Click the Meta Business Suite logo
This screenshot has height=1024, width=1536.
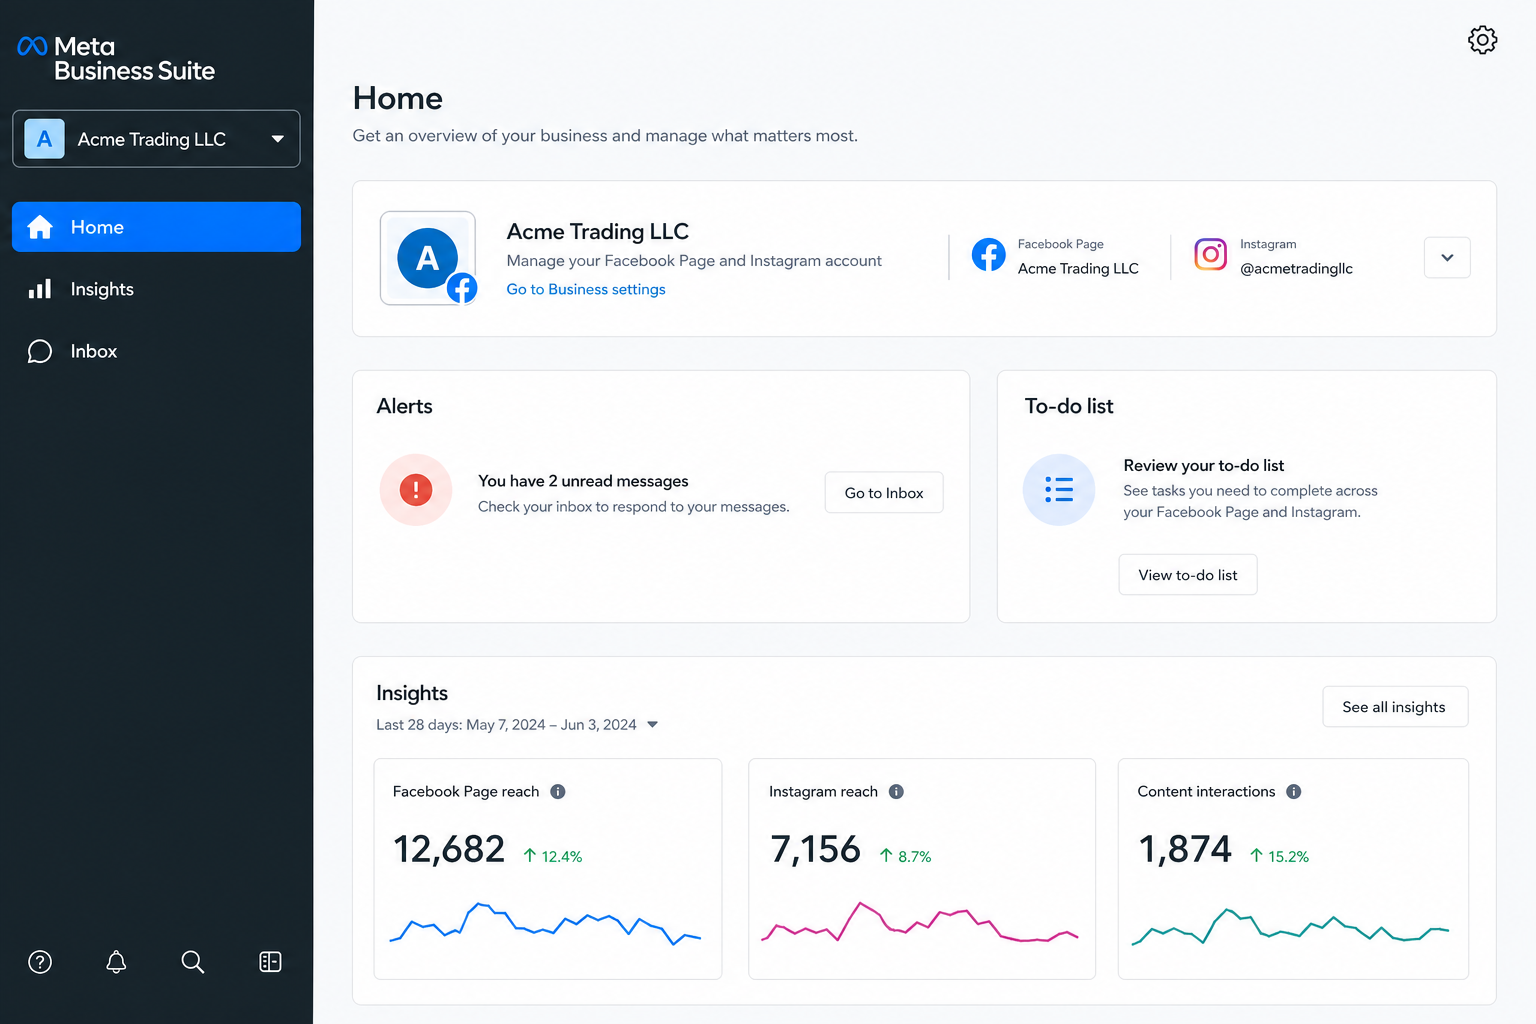[x=116, y=58]
